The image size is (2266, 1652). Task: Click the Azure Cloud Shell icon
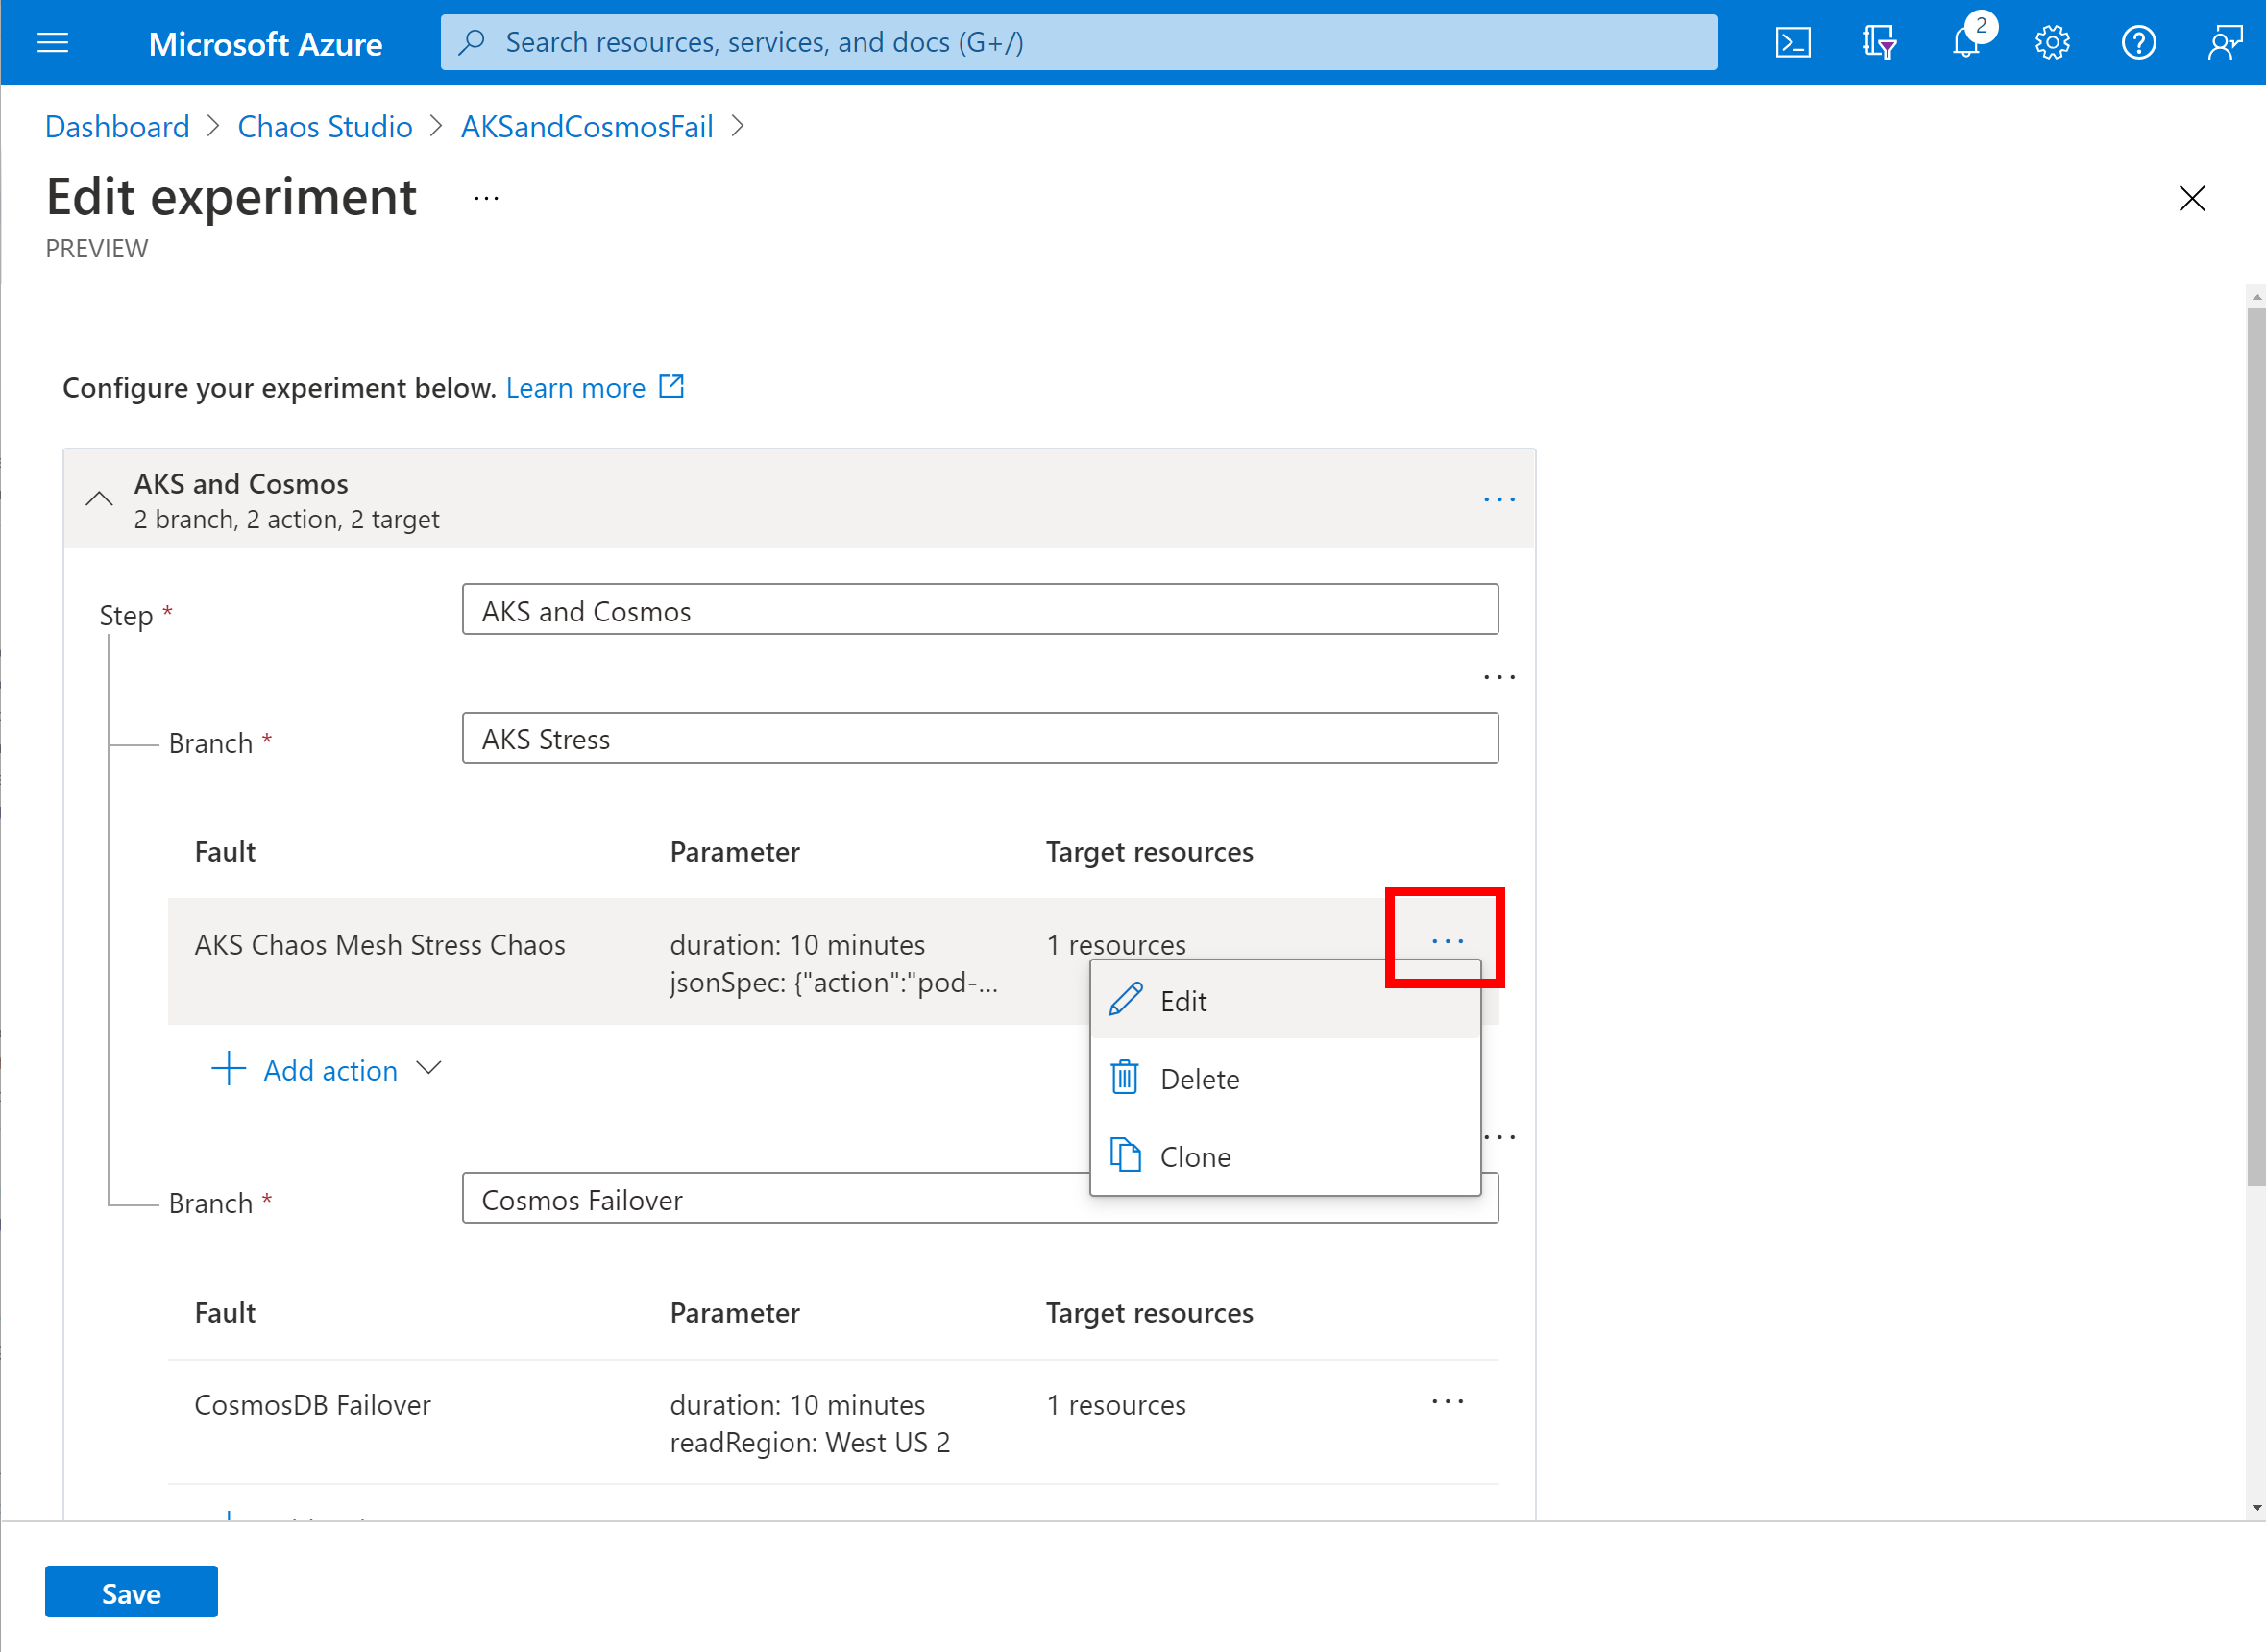(x=1792, y=40)
